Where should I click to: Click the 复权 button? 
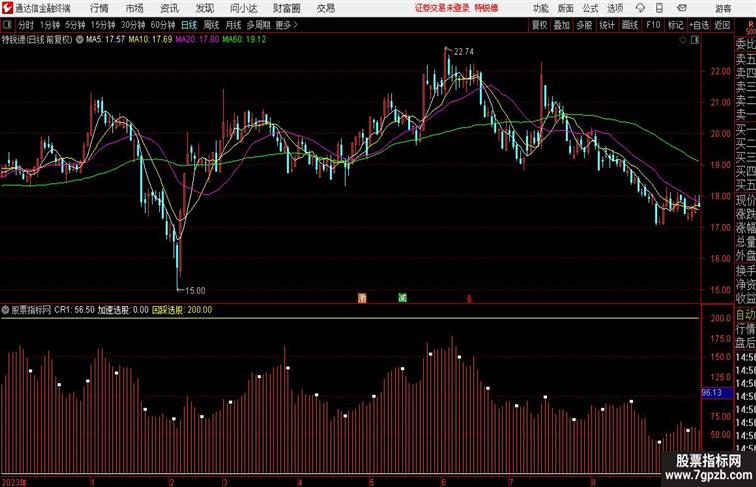(539, 25)
